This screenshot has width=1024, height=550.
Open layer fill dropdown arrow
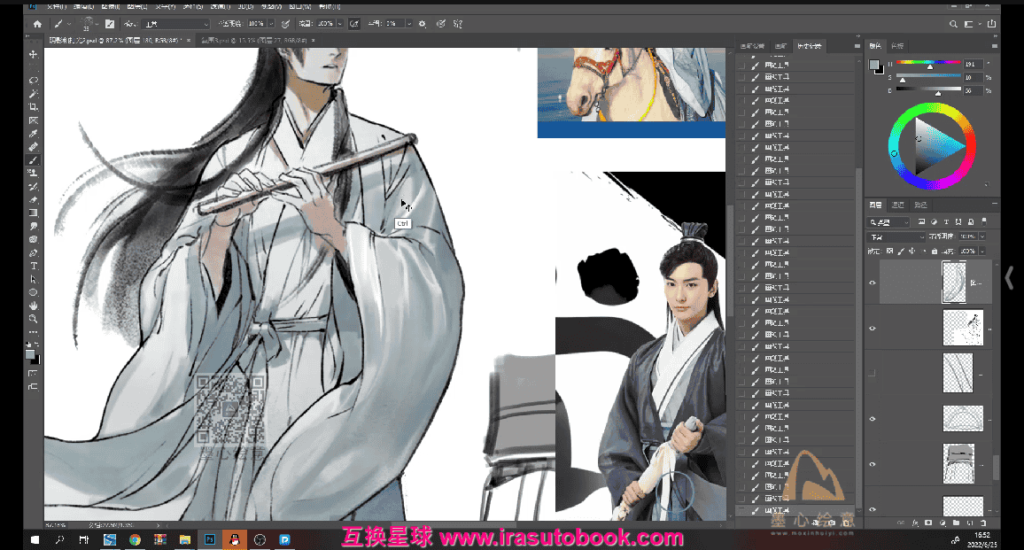pyautogui.click(x=982, y=251)
